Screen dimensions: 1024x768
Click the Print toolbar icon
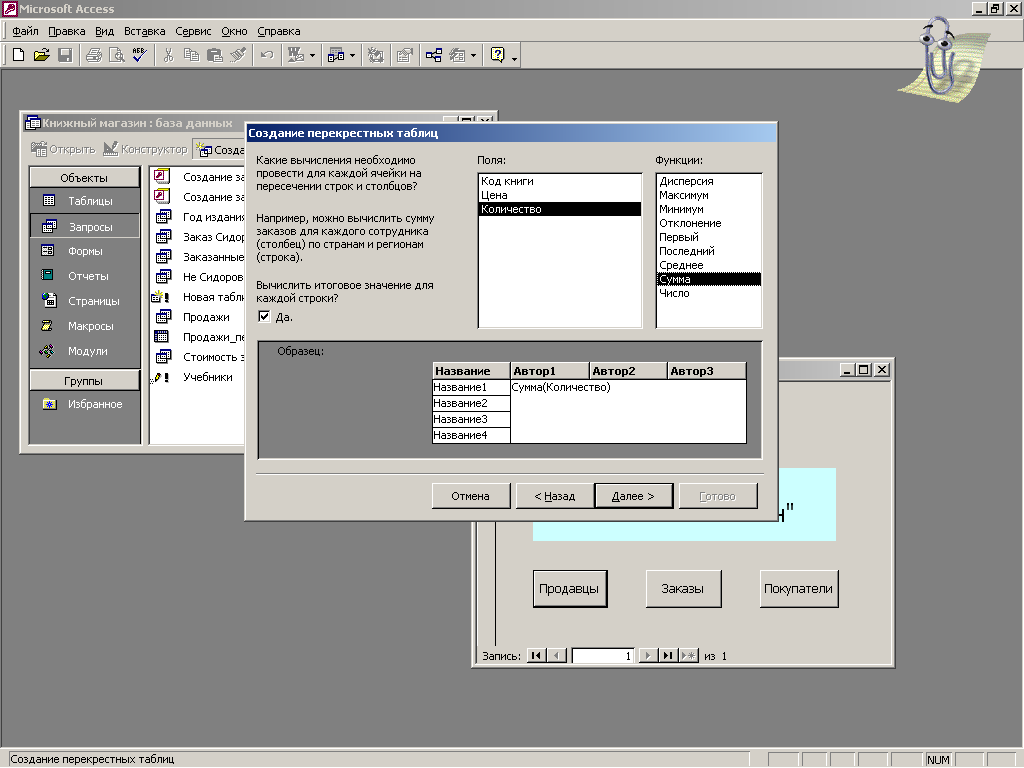click(x=94, y=56)
